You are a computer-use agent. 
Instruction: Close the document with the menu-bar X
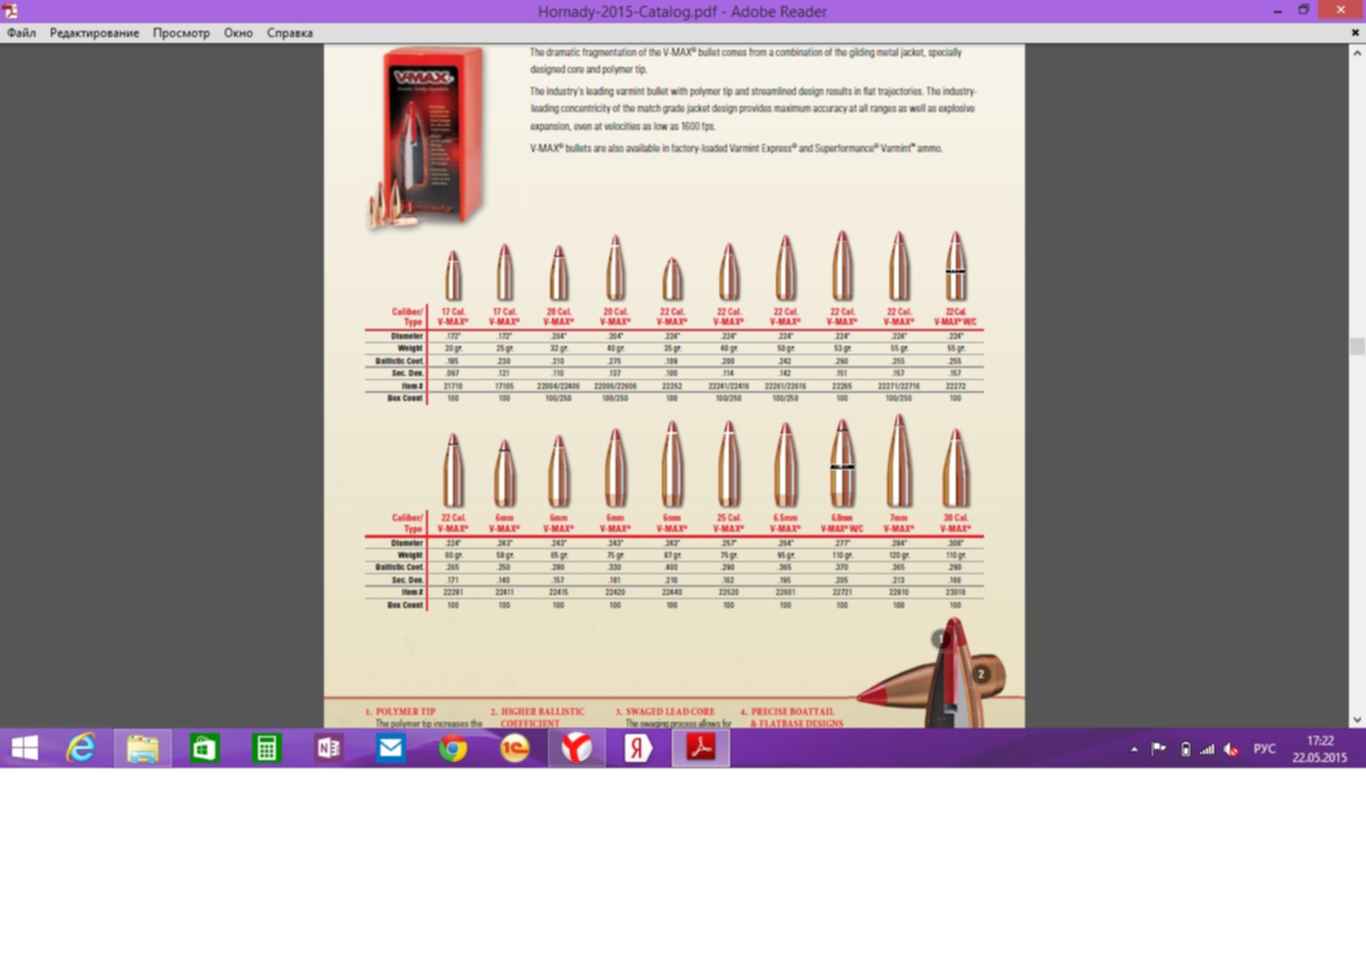click(x=1355, y=33)
